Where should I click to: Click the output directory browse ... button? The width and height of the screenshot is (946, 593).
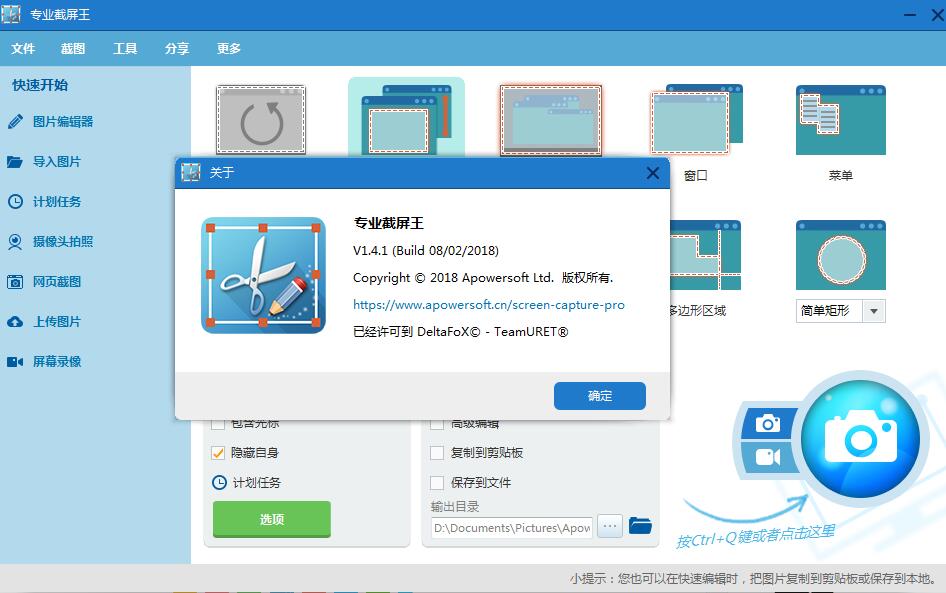tap(609, 527)
